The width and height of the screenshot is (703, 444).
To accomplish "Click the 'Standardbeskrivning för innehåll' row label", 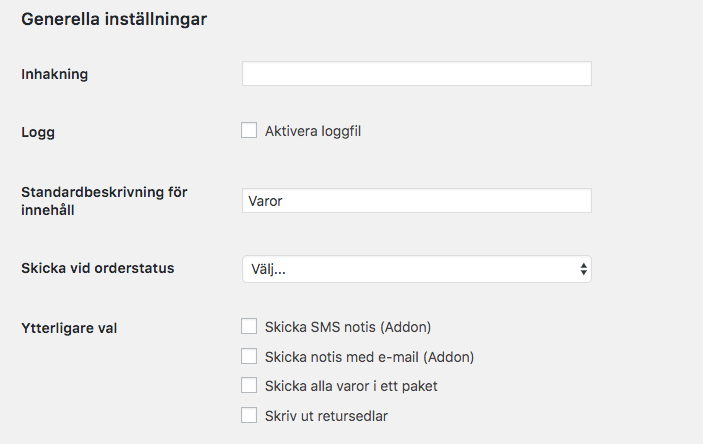I will (104, 200).
